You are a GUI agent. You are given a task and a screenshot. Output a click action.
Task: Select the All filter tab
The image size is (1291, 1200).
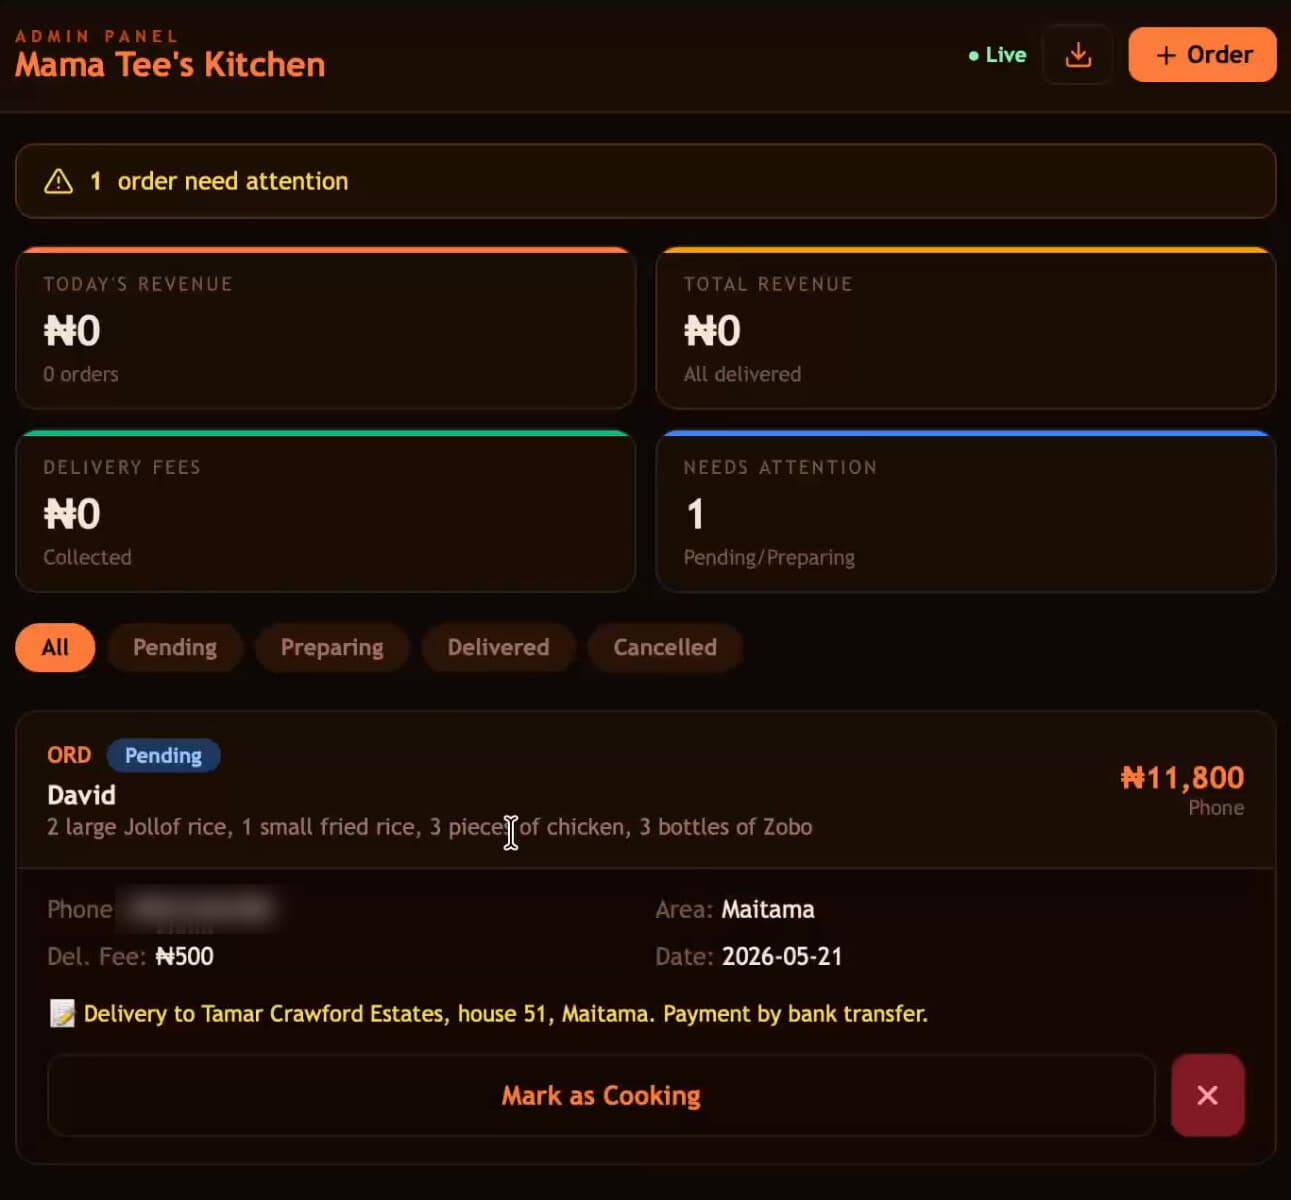coord(55,647)
